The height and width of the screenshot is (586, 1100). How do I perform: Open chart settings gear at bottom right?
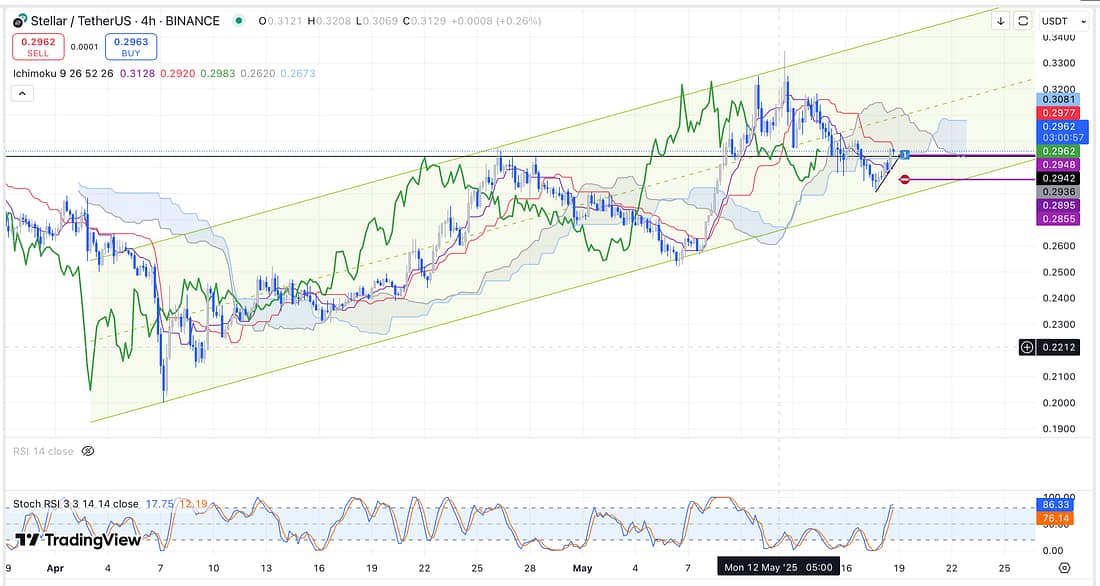1064,567
